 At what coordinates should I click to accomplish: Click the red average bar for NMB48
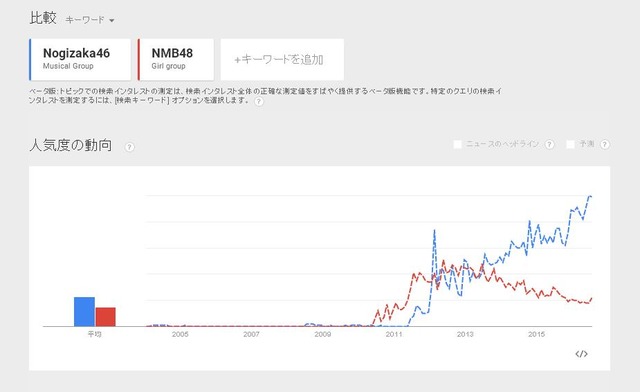click(105, 317)
